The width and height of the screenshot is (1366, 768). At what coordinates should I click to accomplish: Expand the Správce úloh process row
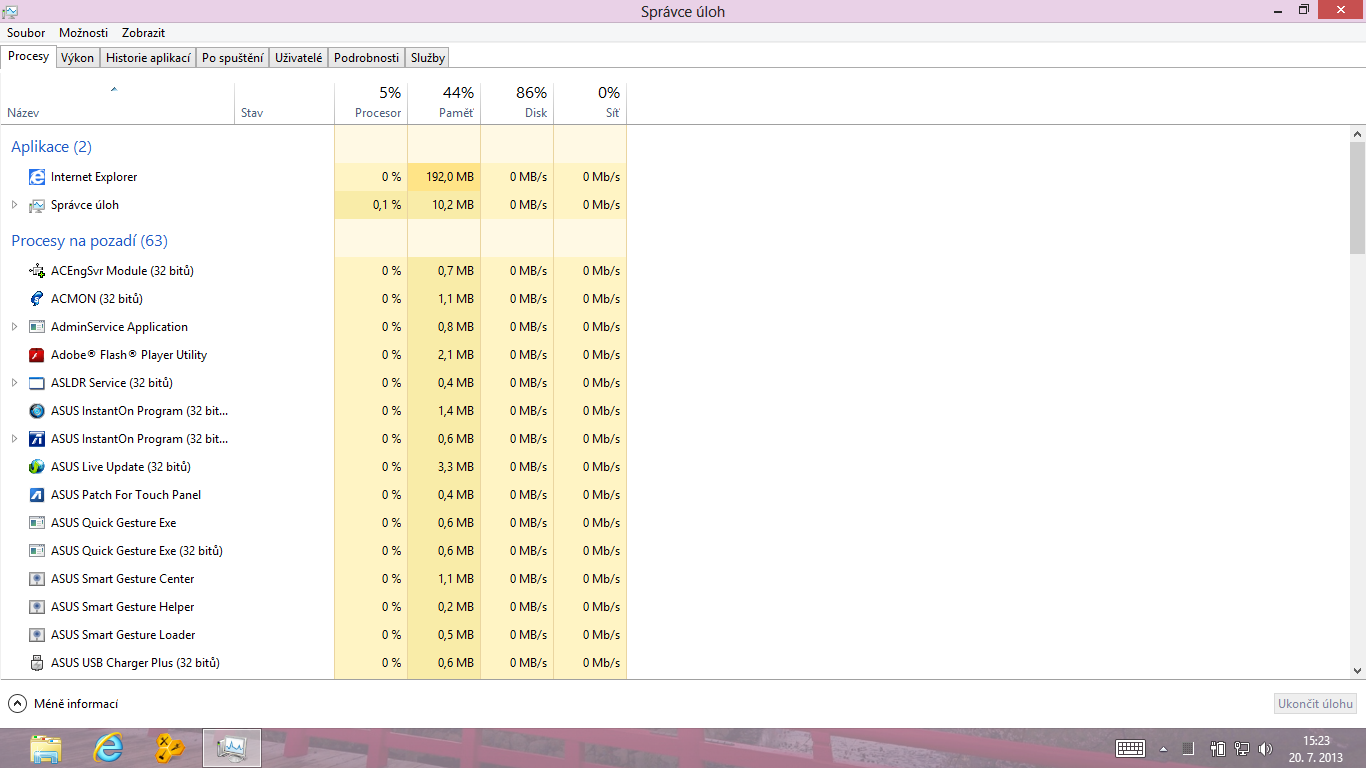pyautogui.click(x=14, y=205)
